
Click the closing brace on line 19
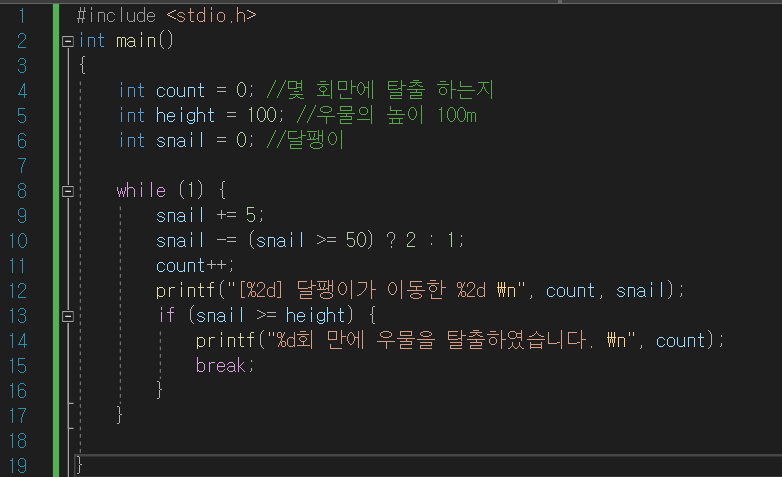point(79,466)
